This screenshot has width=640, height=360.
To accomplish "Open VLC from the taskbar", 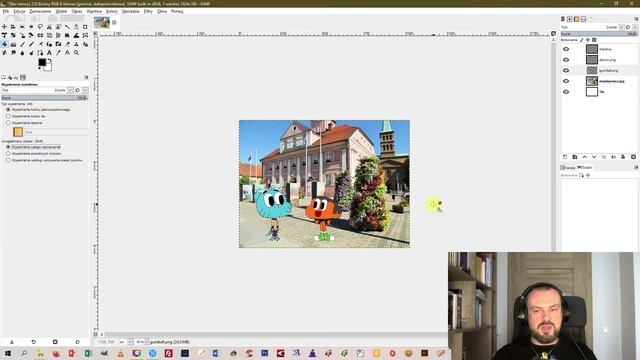I will pyautogui.click(x=120, y=353).
